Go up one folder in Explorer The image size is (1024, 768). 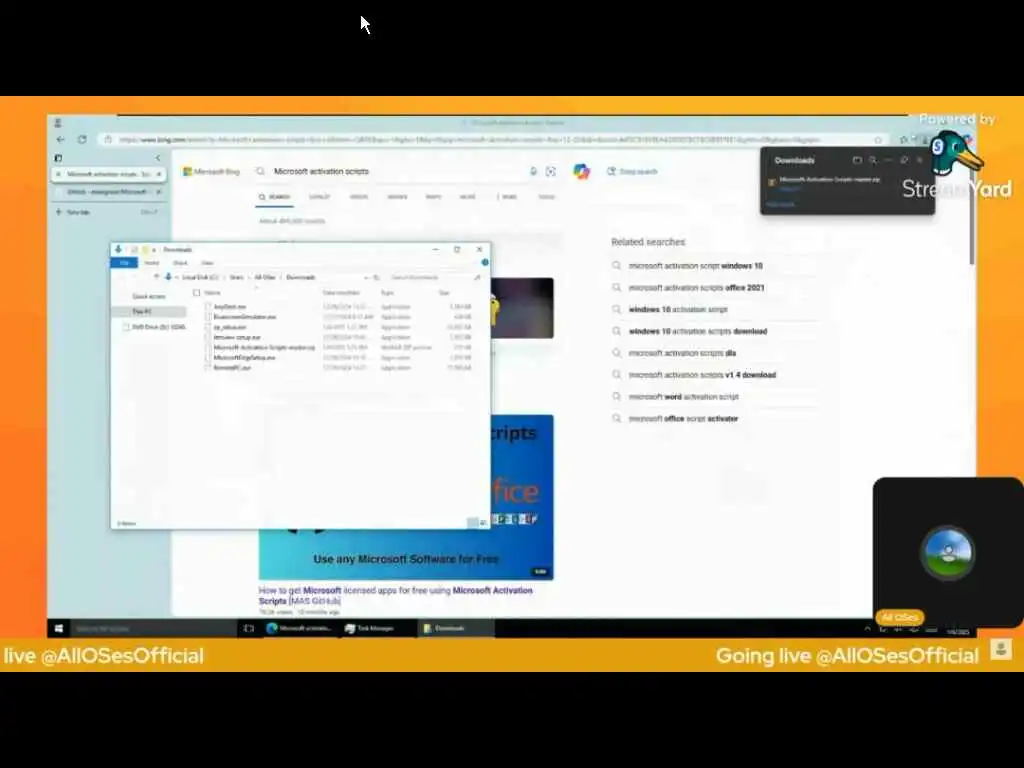point(156,277)
